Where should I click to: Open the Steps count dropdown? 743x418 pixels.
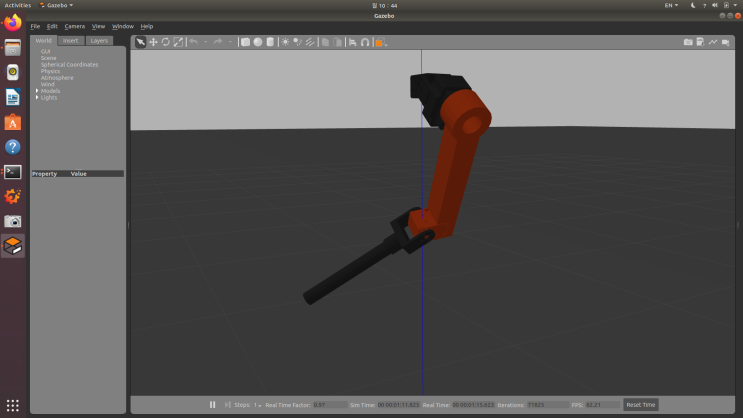(258, 405)
